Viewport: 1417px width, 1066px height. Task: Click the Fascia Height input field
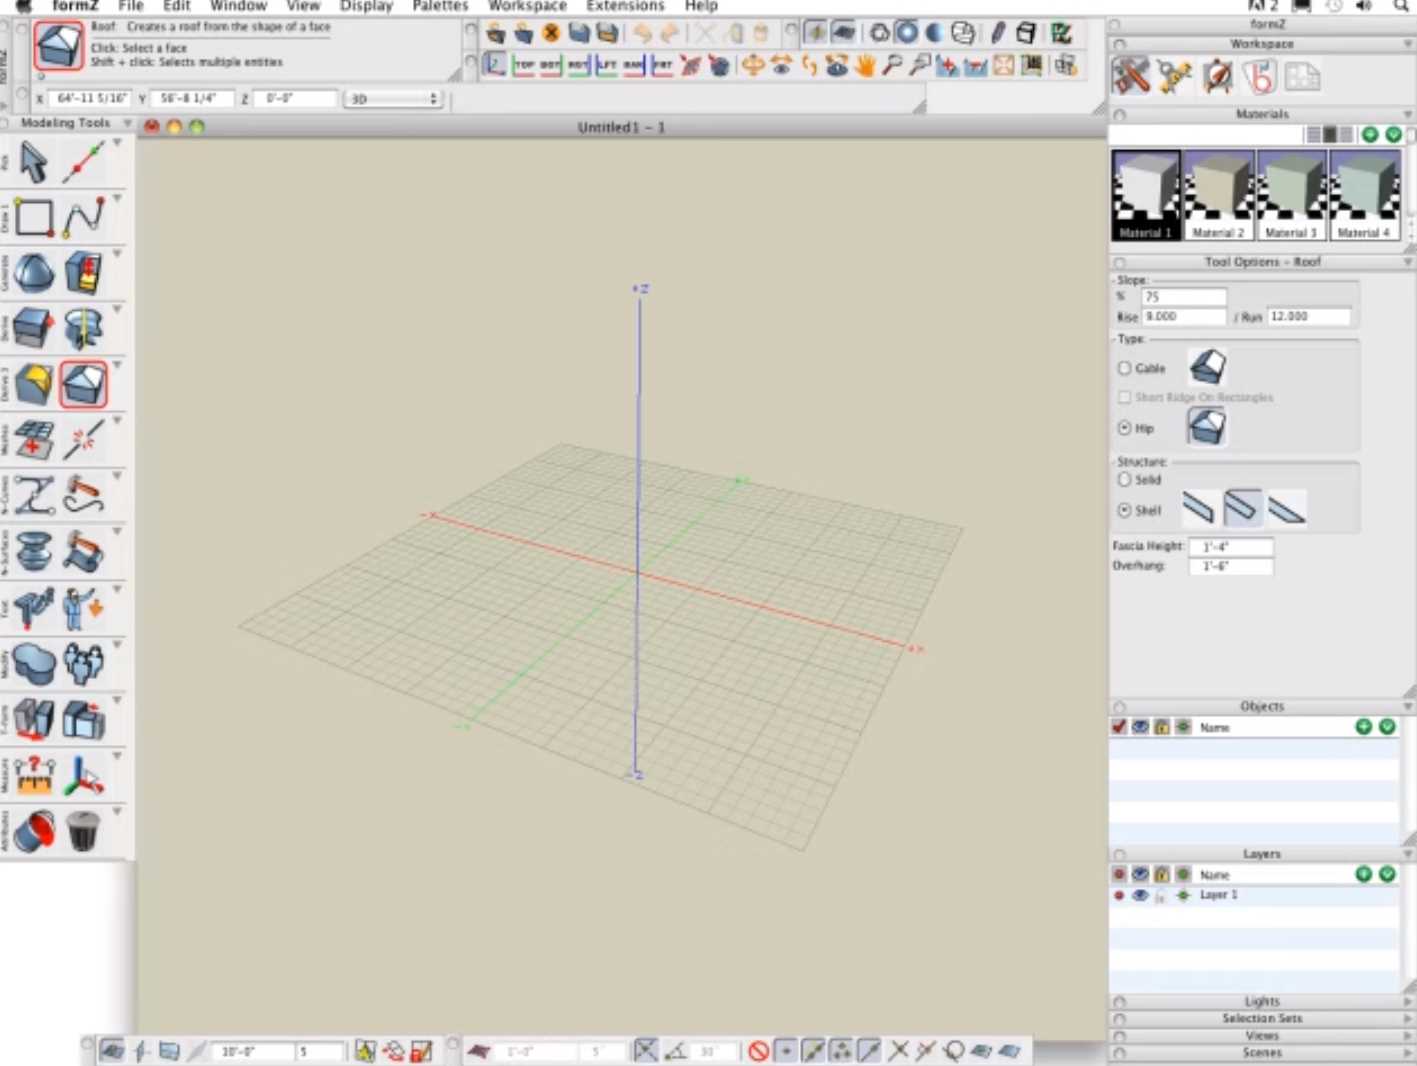click(1231, 547)
